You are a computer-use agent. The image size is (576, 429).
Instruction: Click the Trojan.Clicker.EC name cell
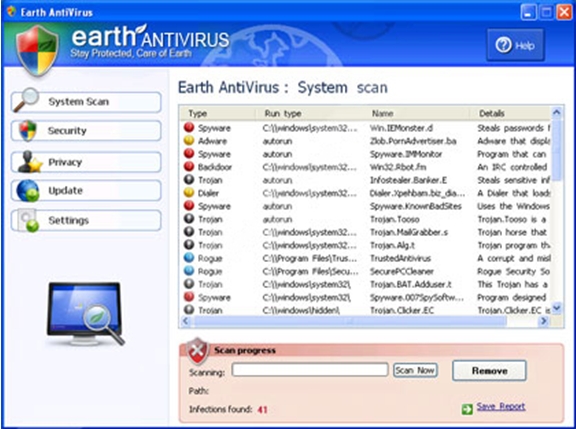[402, 311]
